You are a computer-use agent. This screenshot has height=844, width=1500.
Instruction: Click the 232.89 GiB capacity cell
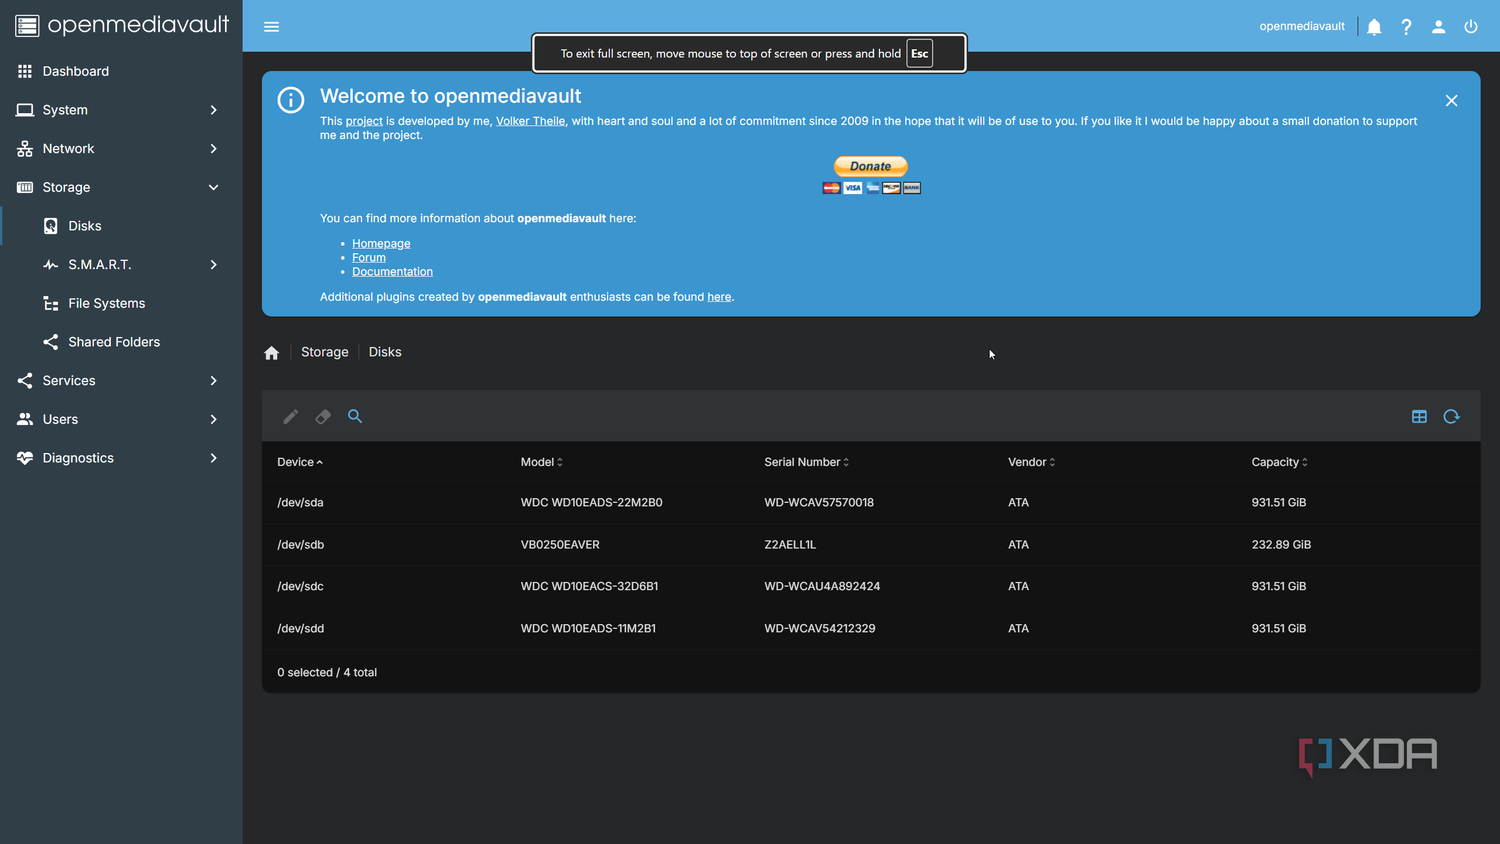point(1281,545)
